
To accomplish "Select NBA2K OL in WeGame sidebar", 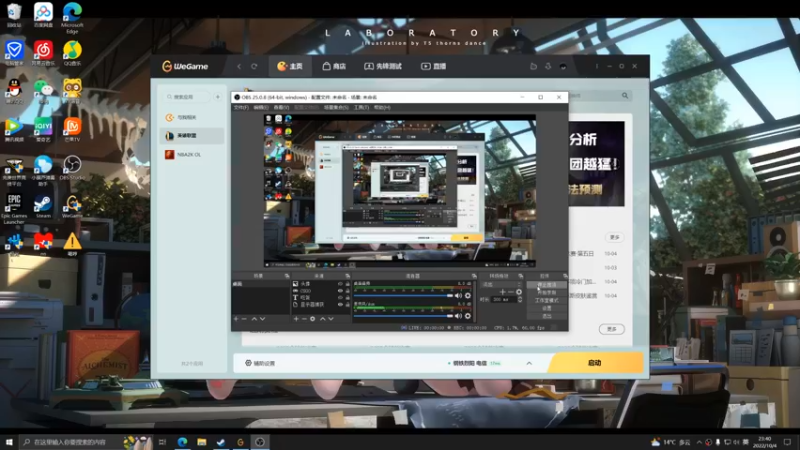I will click(192, 155).
